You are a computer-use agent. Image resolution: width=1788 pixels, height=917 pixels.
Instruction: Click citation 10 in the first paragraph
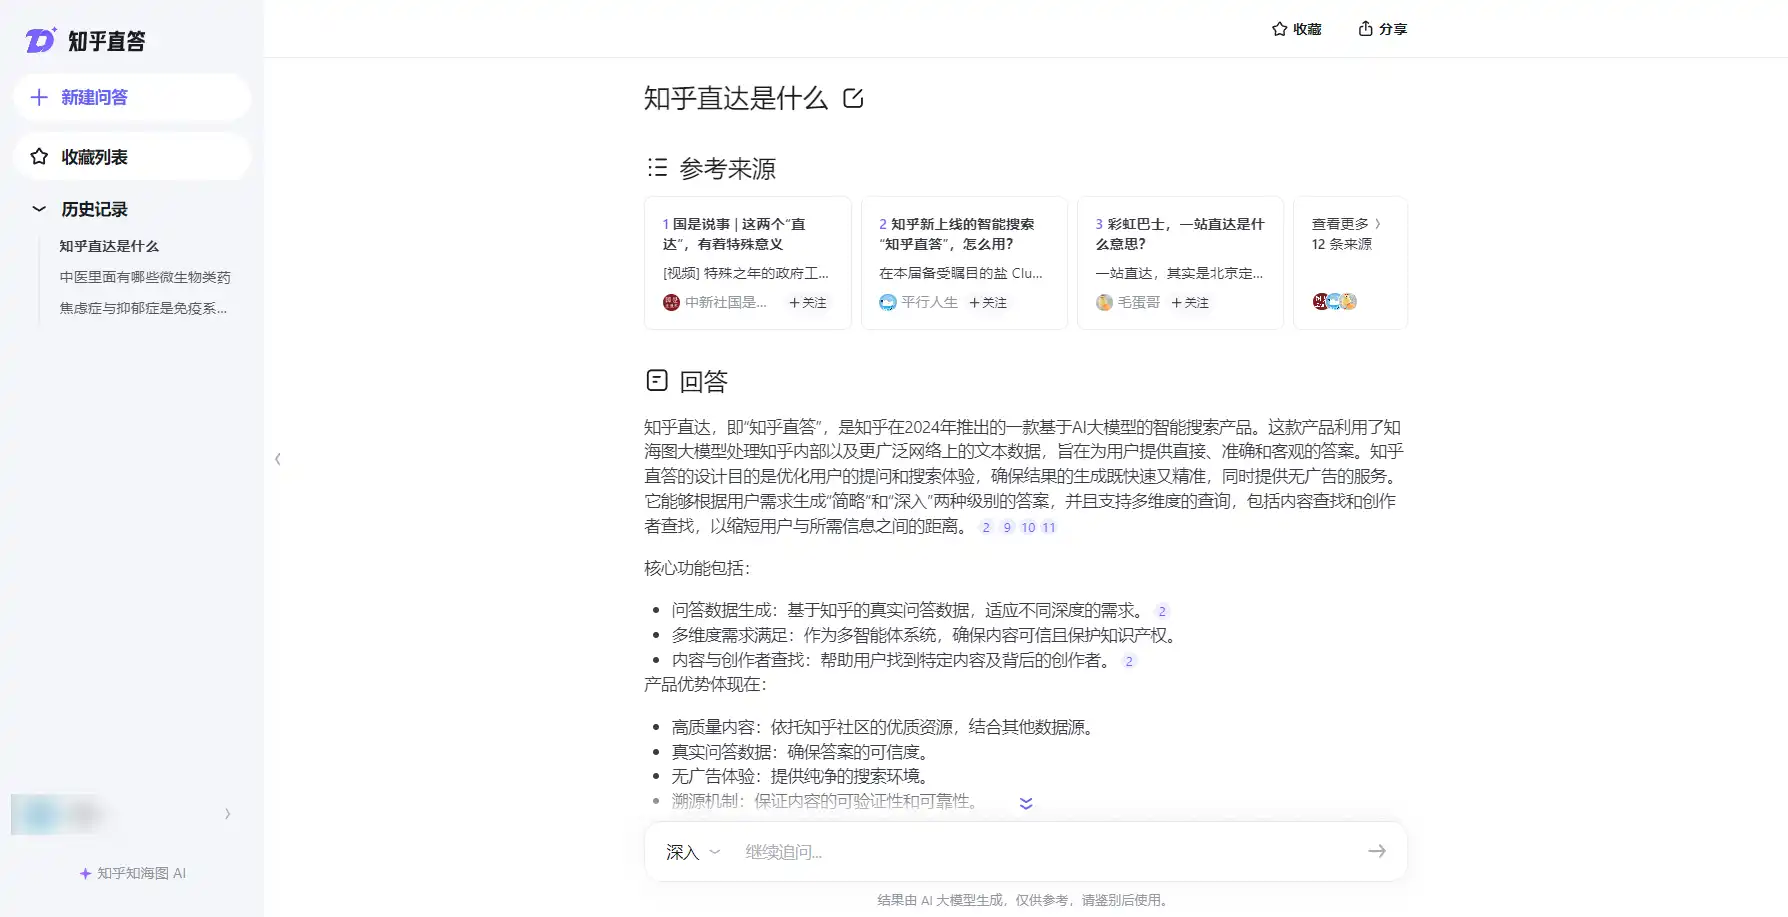(x=1028, y=527)
